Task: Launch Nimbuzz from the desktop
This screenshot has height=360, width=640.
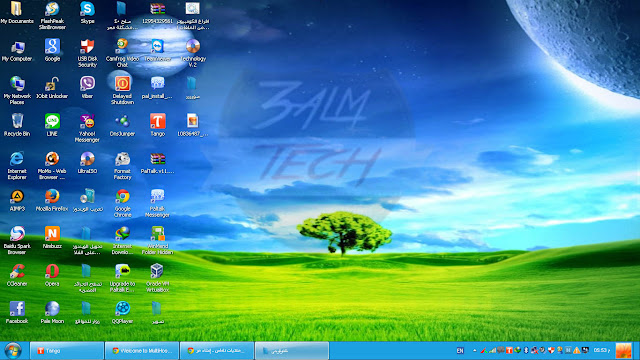Action: click(52, 238)
